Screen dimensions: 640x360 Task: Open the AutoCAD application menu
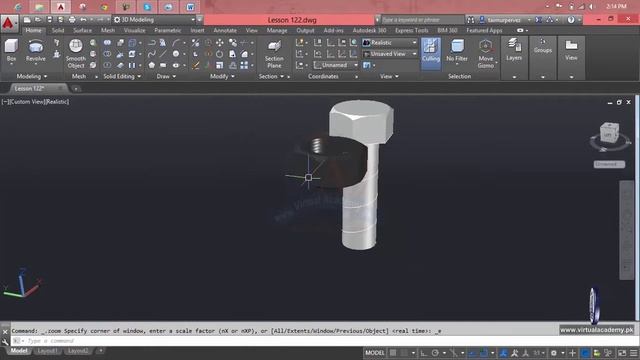coord(9,23)
